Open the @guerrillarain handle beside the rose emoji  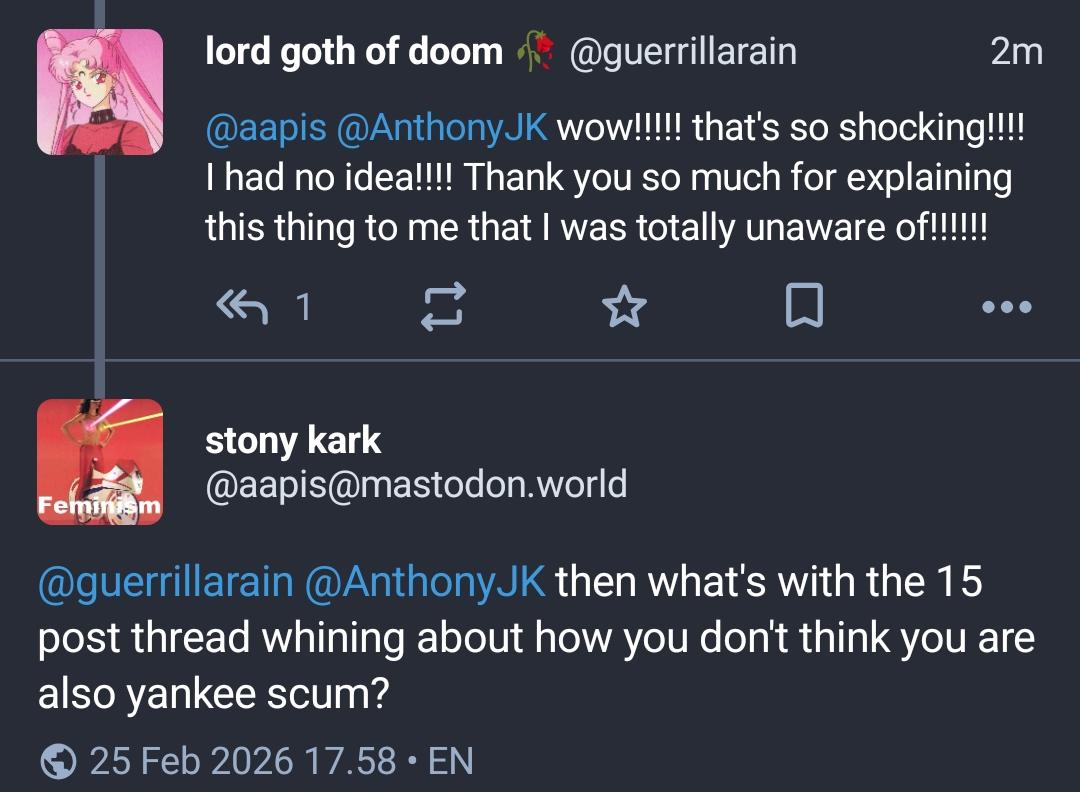coord(683,51)
